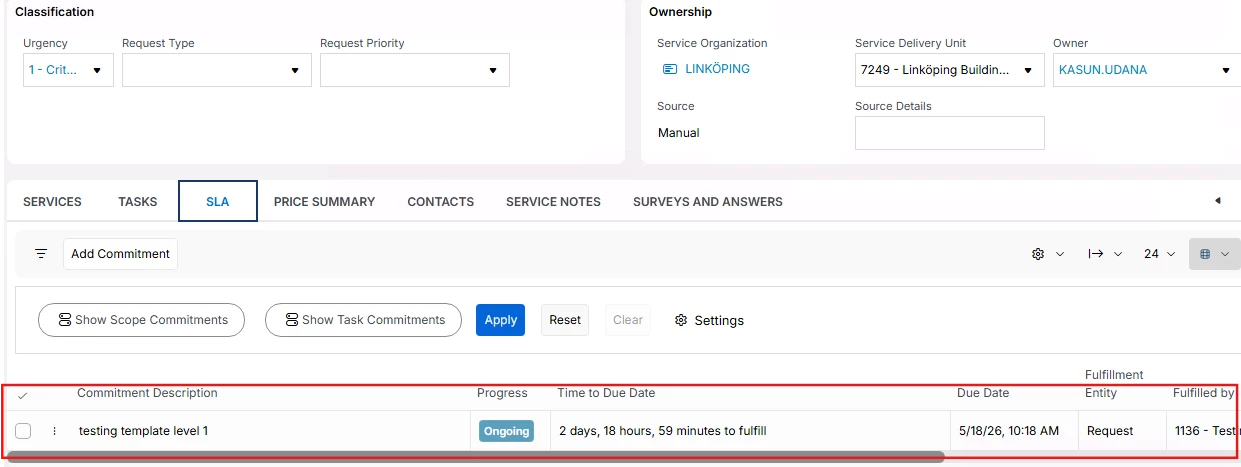Open the gear settings dropdown in the SLA toolbar
The height and width of the screenshot is (467, 1241).
tap(1047, 254)
